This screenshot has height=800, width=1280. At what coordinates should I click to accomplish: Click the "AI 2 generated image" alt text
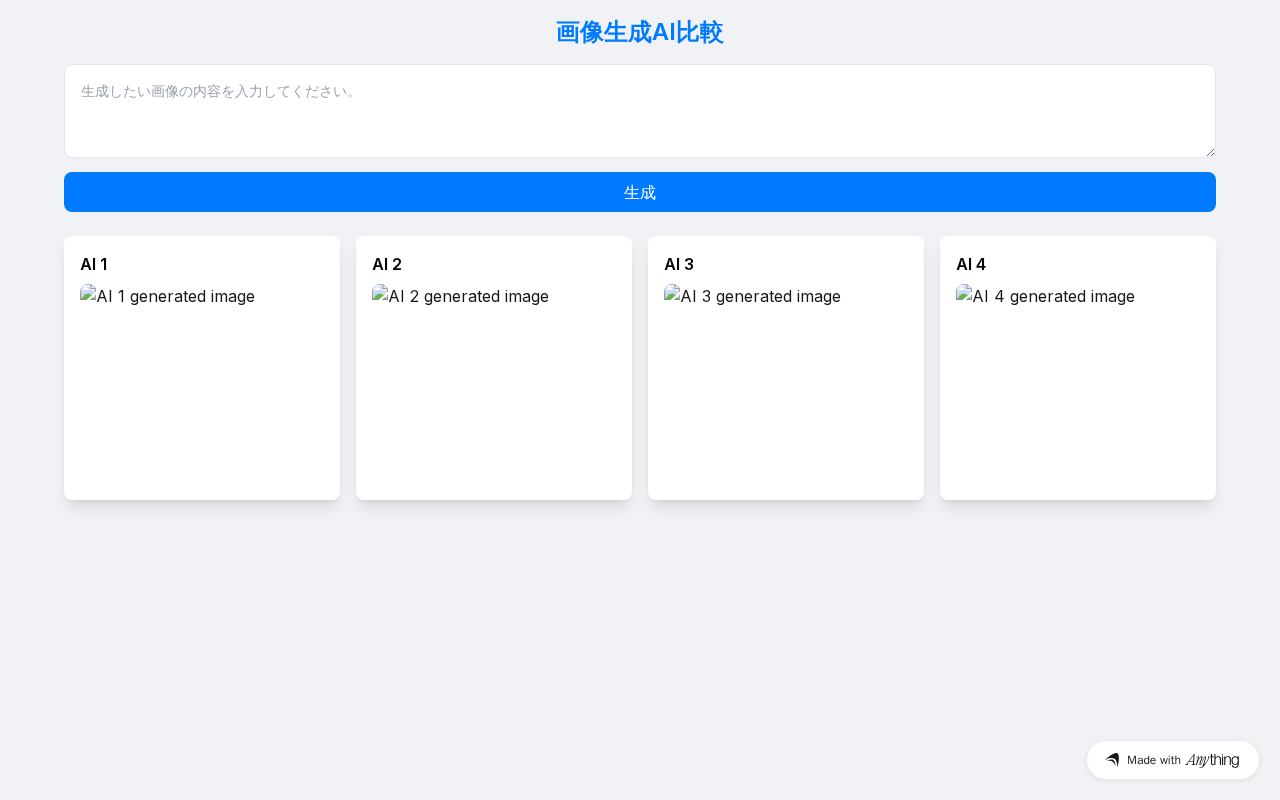coord(468,296)
